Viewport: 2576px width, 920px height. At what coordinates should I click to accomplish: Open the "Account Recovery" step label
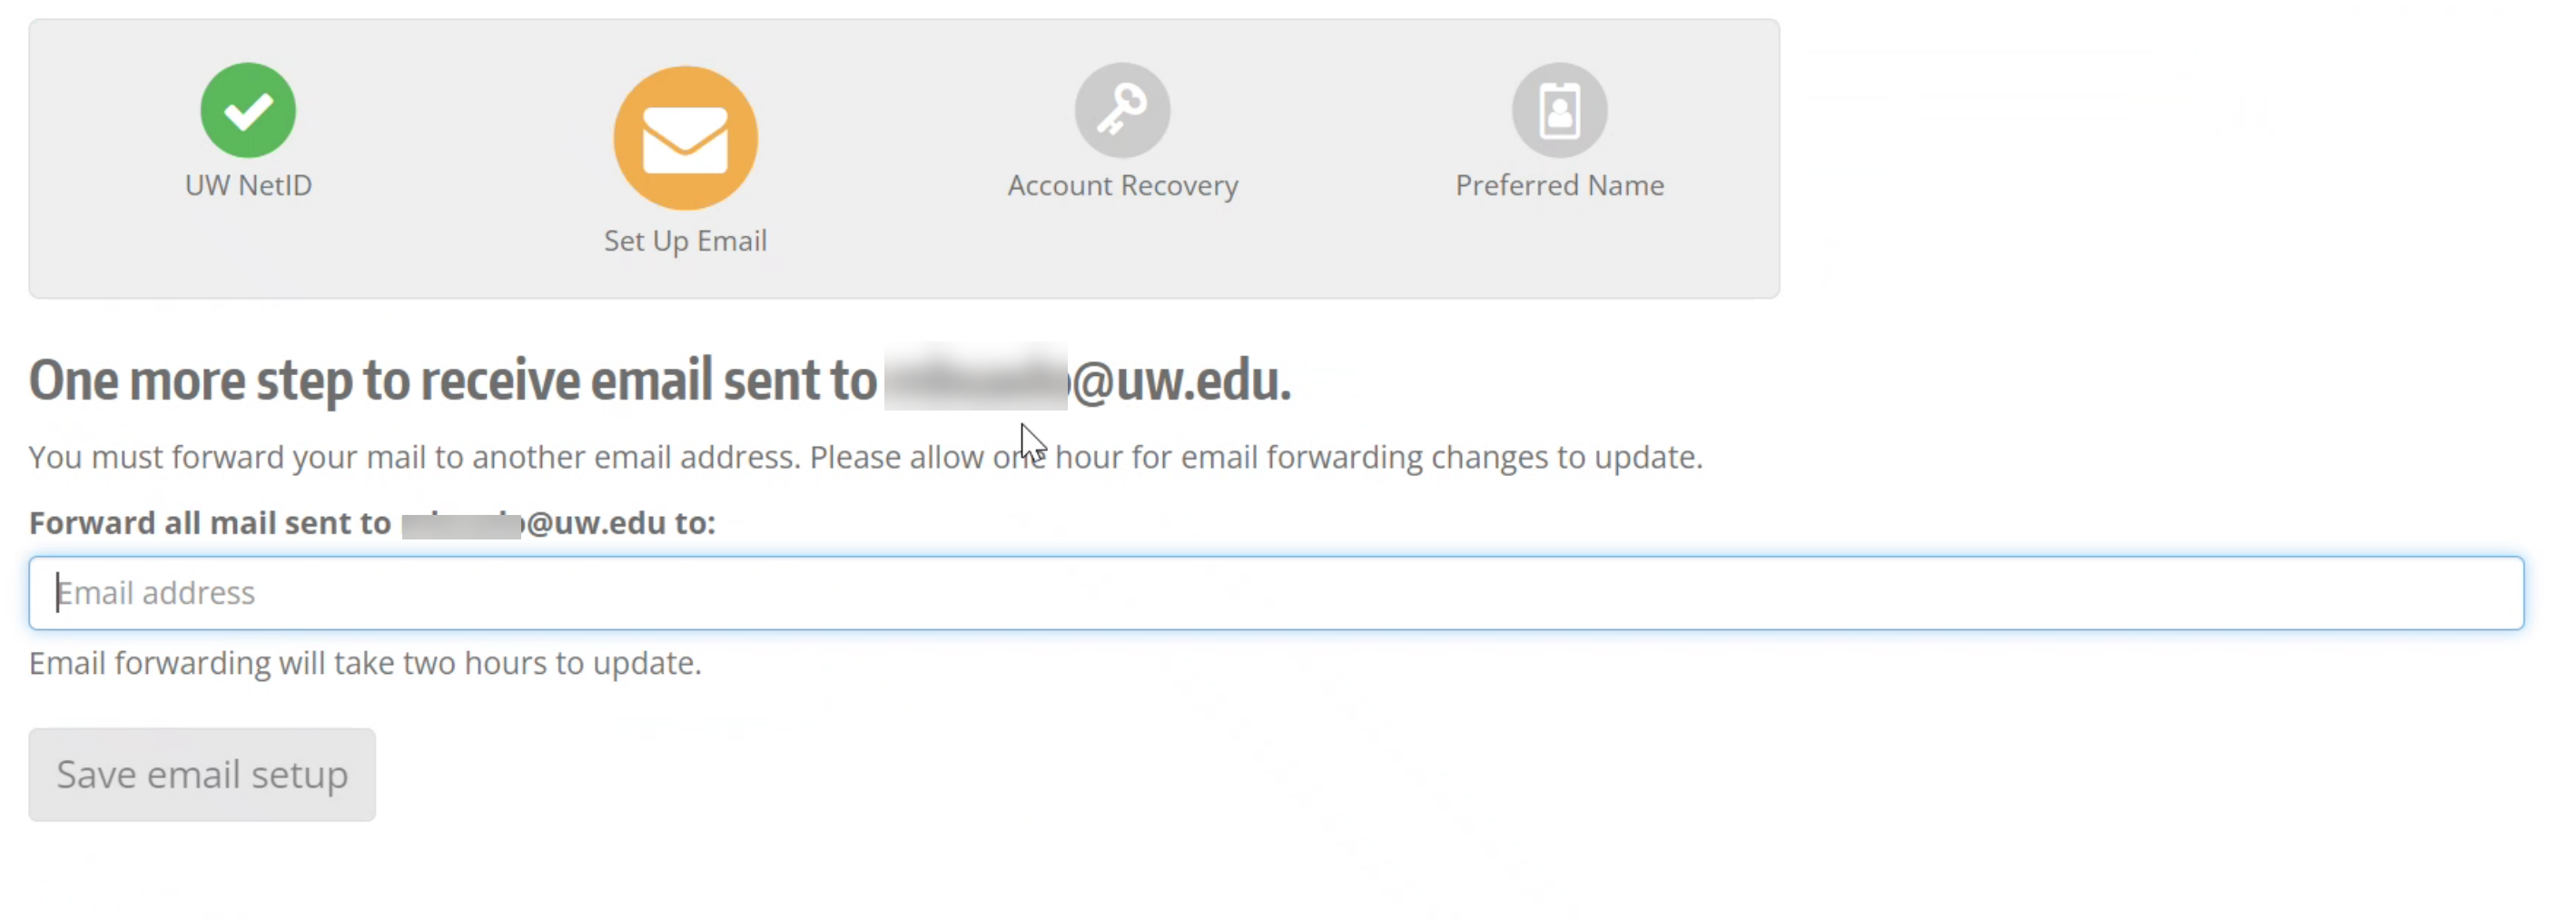pyautogui.click(x=1122, y=186)
